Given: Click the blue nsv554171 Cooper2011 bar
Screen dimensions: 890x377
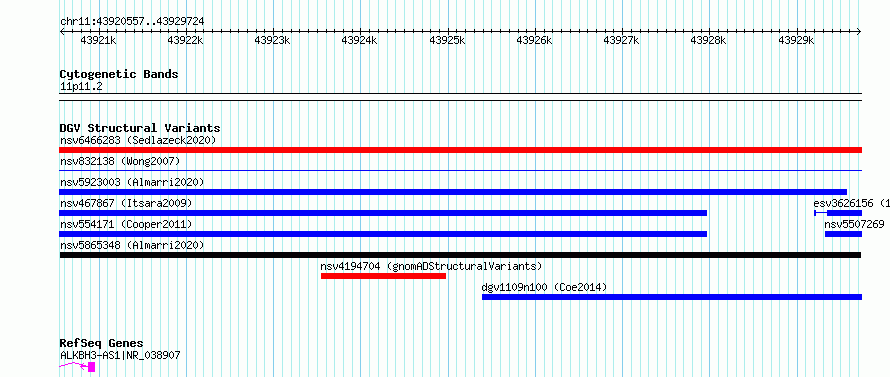Looking at the screenshot, I should pos(383,234).
